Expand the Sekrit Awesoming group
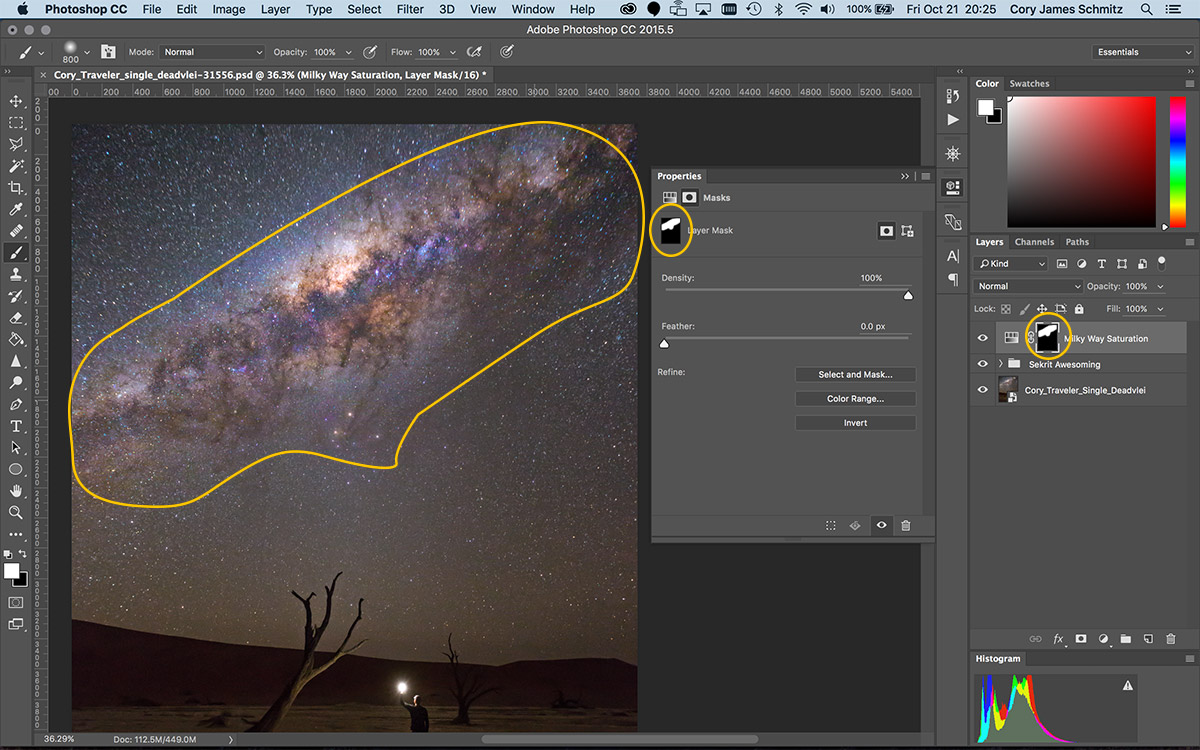 (x=1000, y=364)
